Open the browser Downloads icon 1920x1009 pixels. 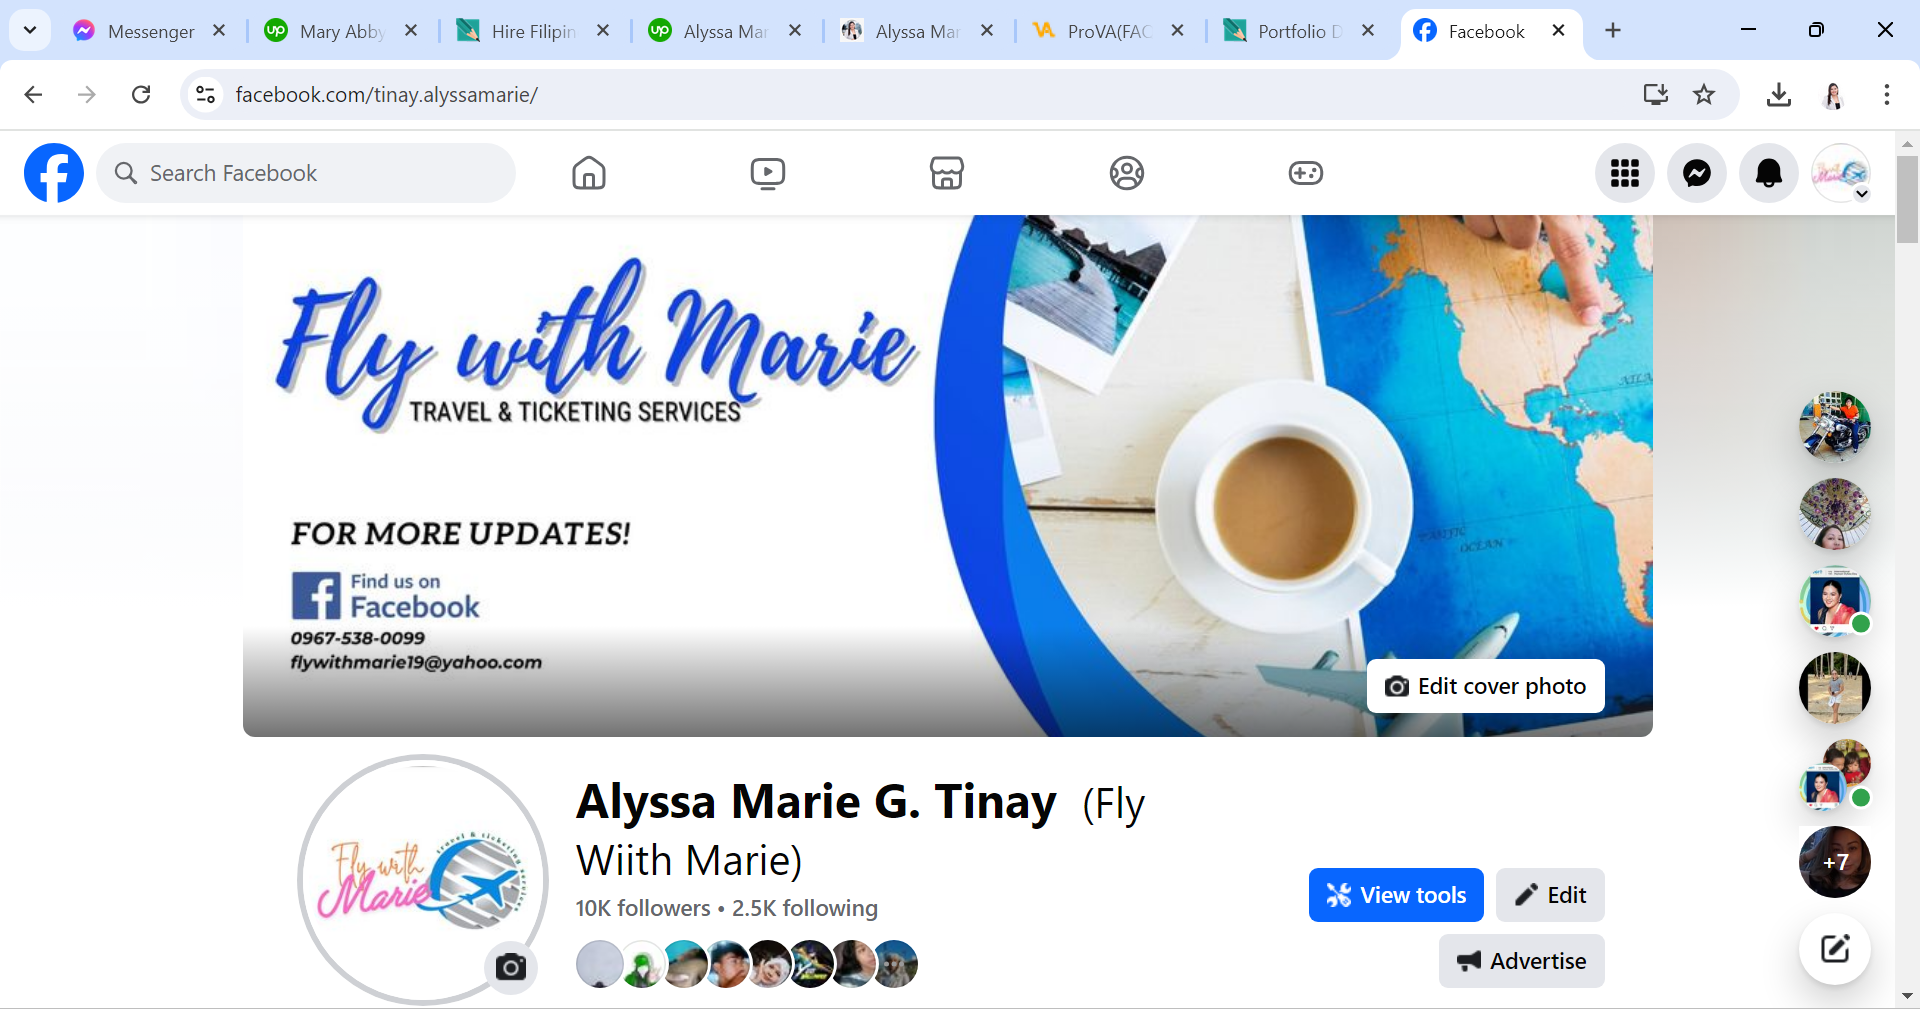pyautogui.click(x=1779, y=94)
